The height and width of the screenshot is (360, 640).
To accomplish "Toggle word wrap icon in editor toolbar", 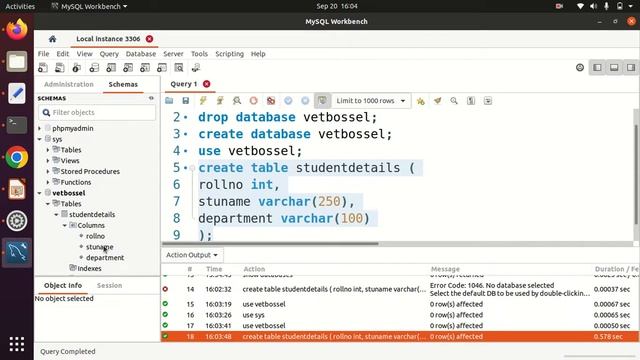I will click(488, 101).
